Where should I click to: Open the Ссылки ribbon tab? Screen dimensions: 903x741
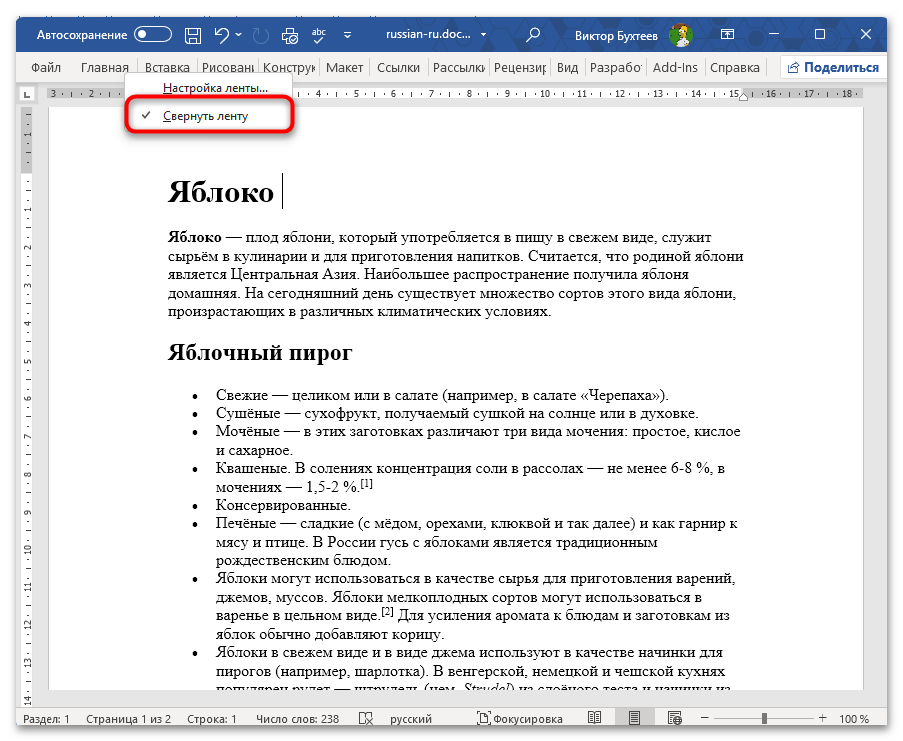pyautogui.click(x=399, y=67)
